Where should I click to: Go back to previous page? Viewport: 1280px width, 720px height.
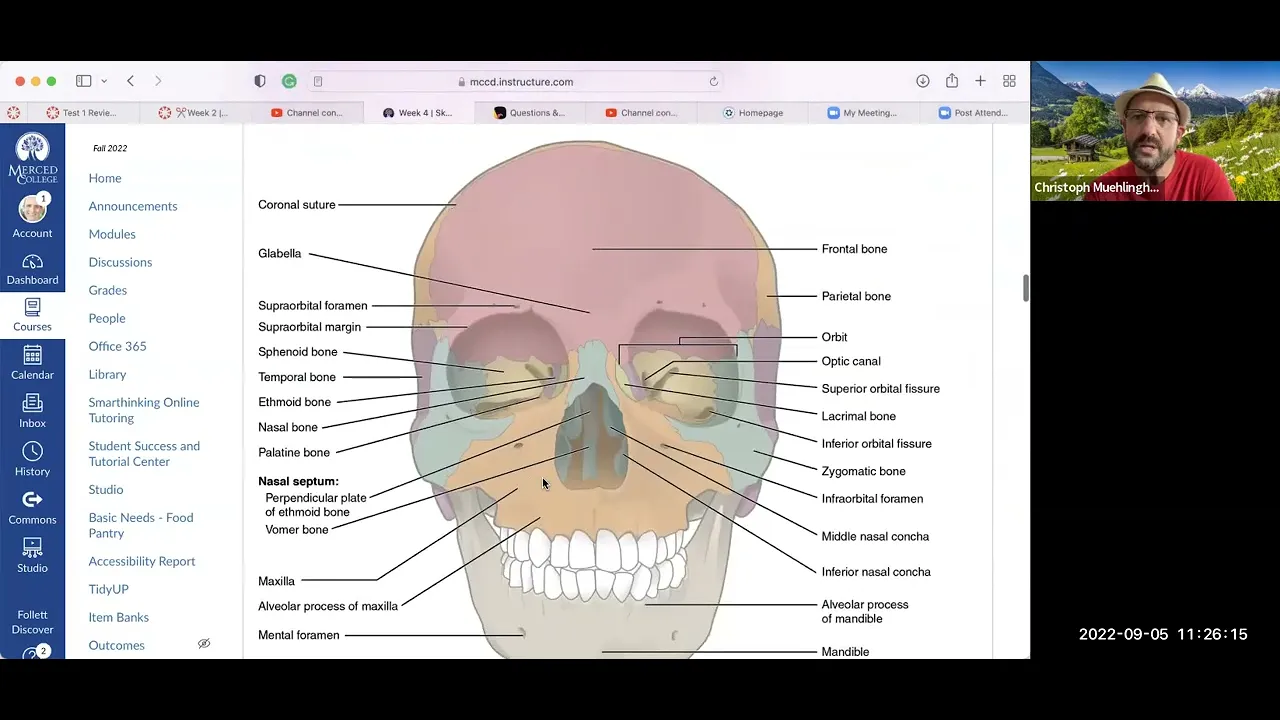(131, 81)
